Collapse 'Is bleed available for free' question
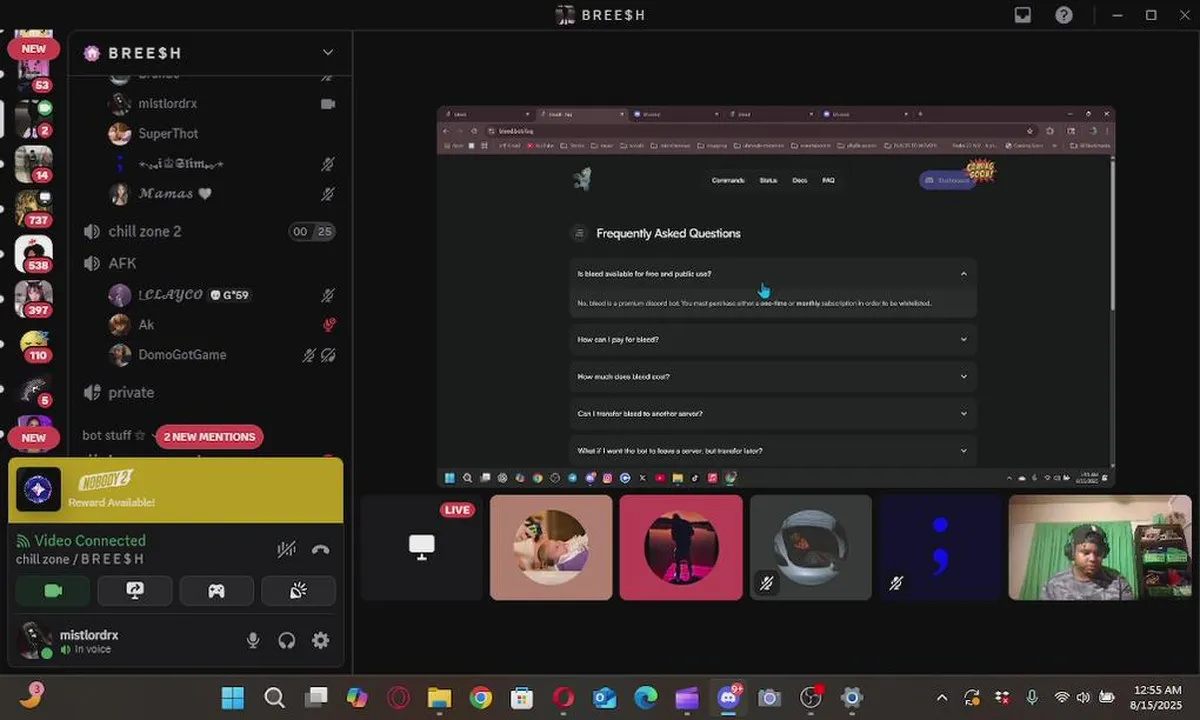This screenshot has height=720, width=1200. (773, 273)
